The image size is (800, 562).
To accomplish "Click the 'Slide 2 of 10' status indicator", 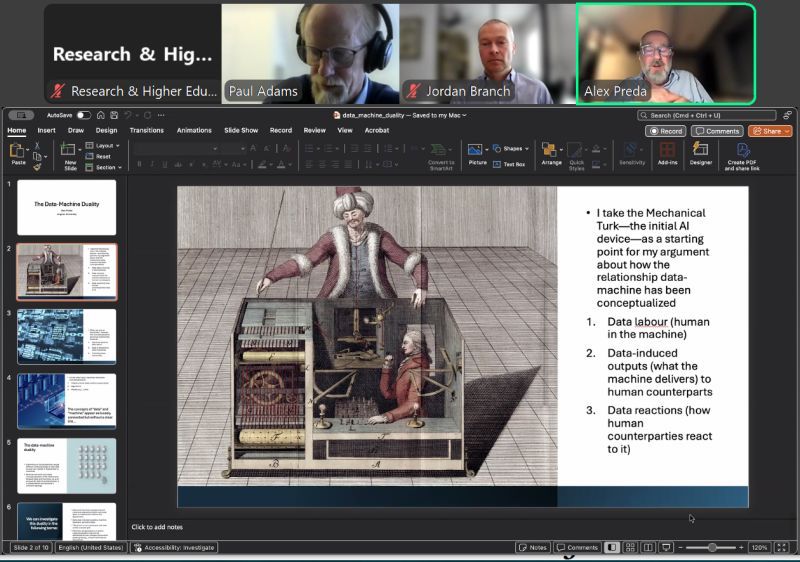I will [31, 548].
